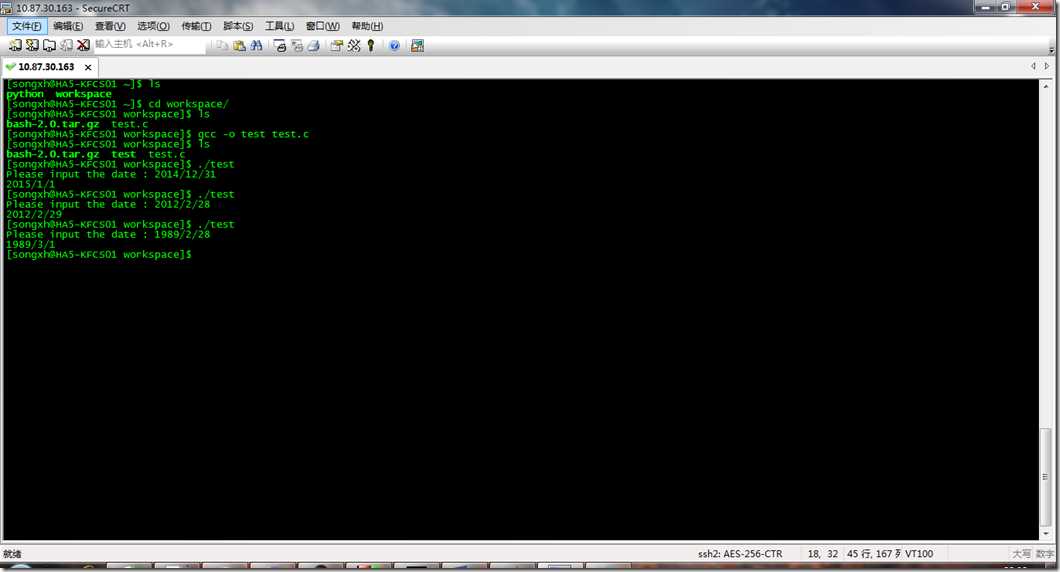The image size is (1060, 572).
Task: Open the 编辑(E) menu
Action: (68, 26)
